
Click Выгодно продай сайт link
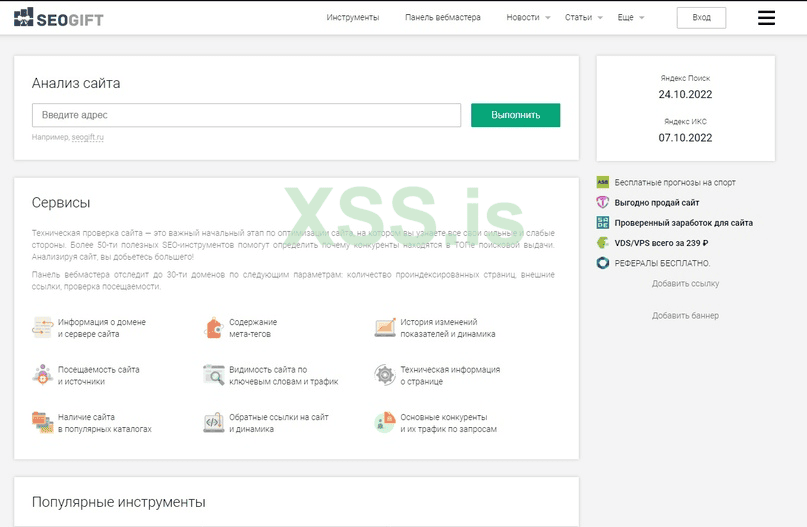(x=657, y=202)
